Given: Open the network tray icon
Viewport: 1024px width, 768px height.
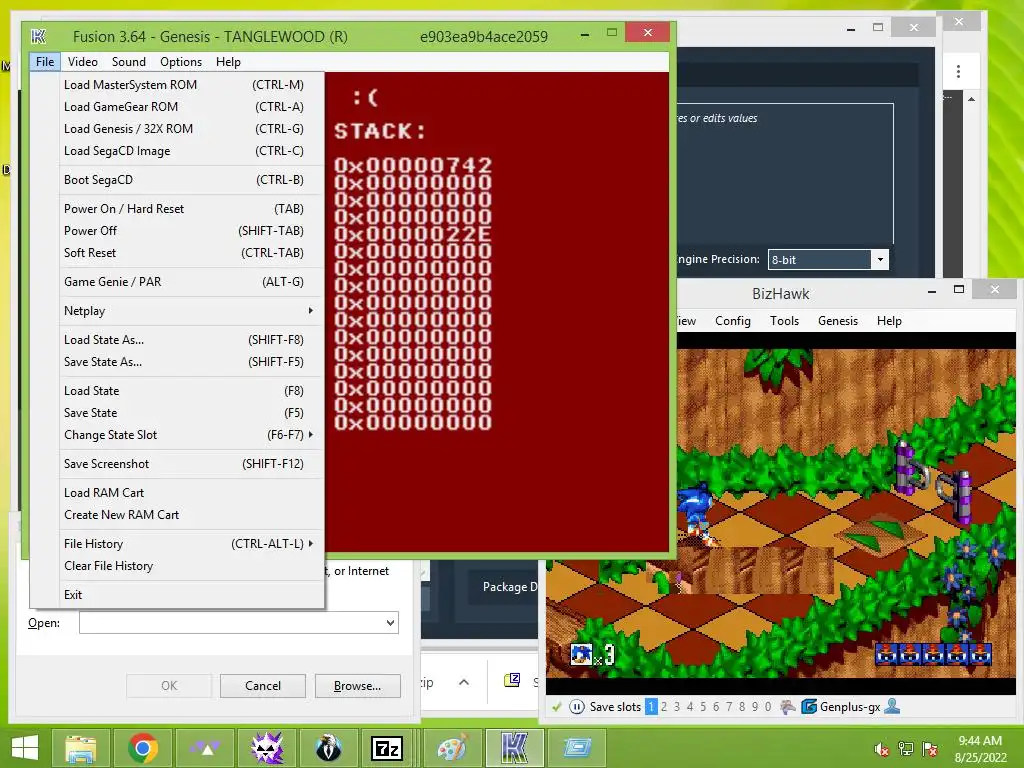Looking at the screenshot, I should click(x=906, y=748).
